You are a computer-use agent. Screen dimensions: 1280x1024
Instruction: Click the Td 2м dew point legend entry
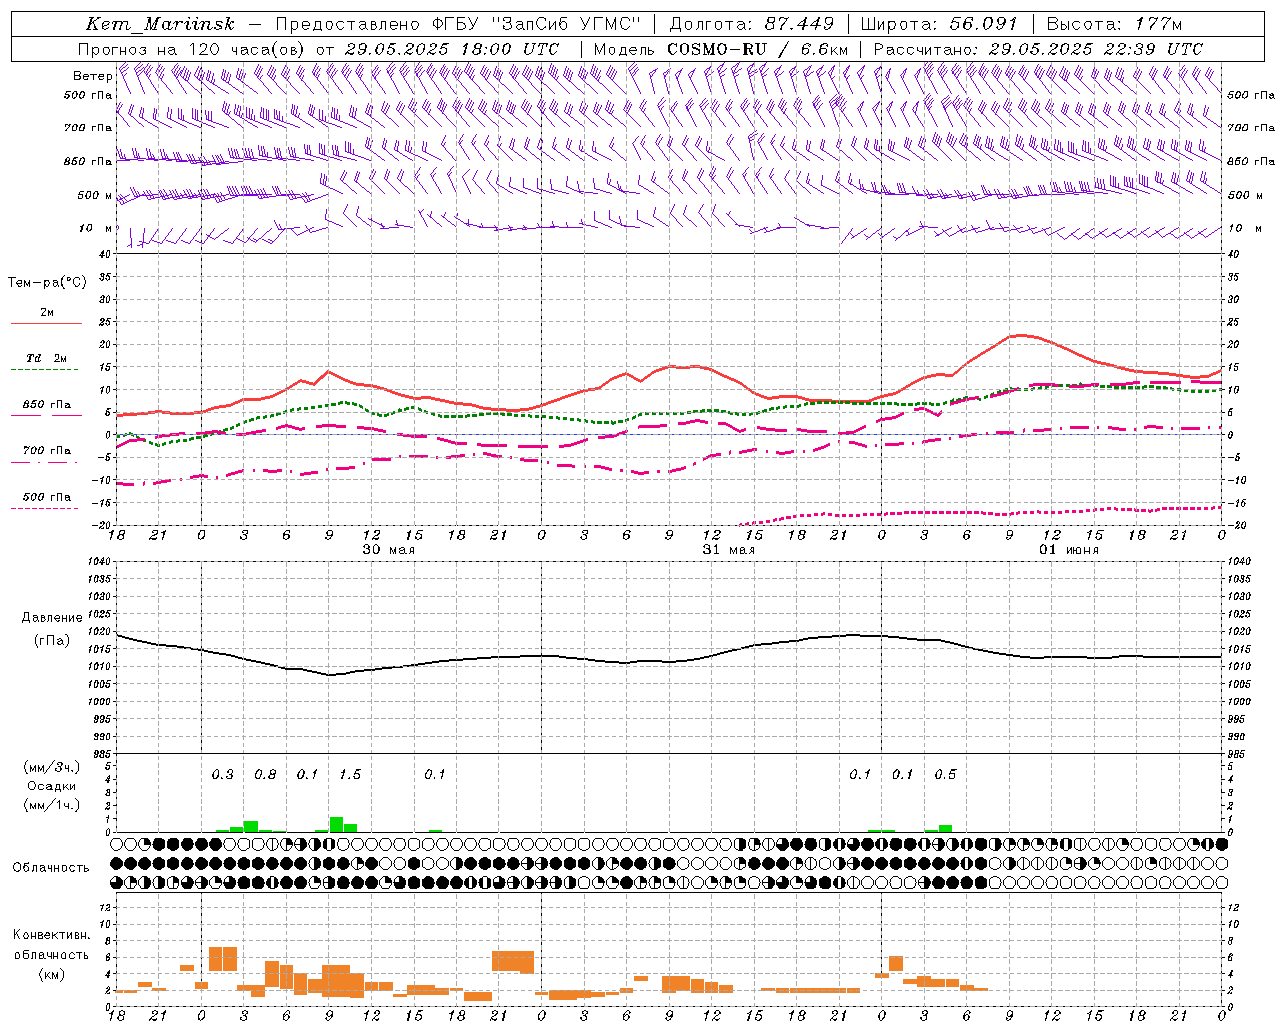[47, 358]
